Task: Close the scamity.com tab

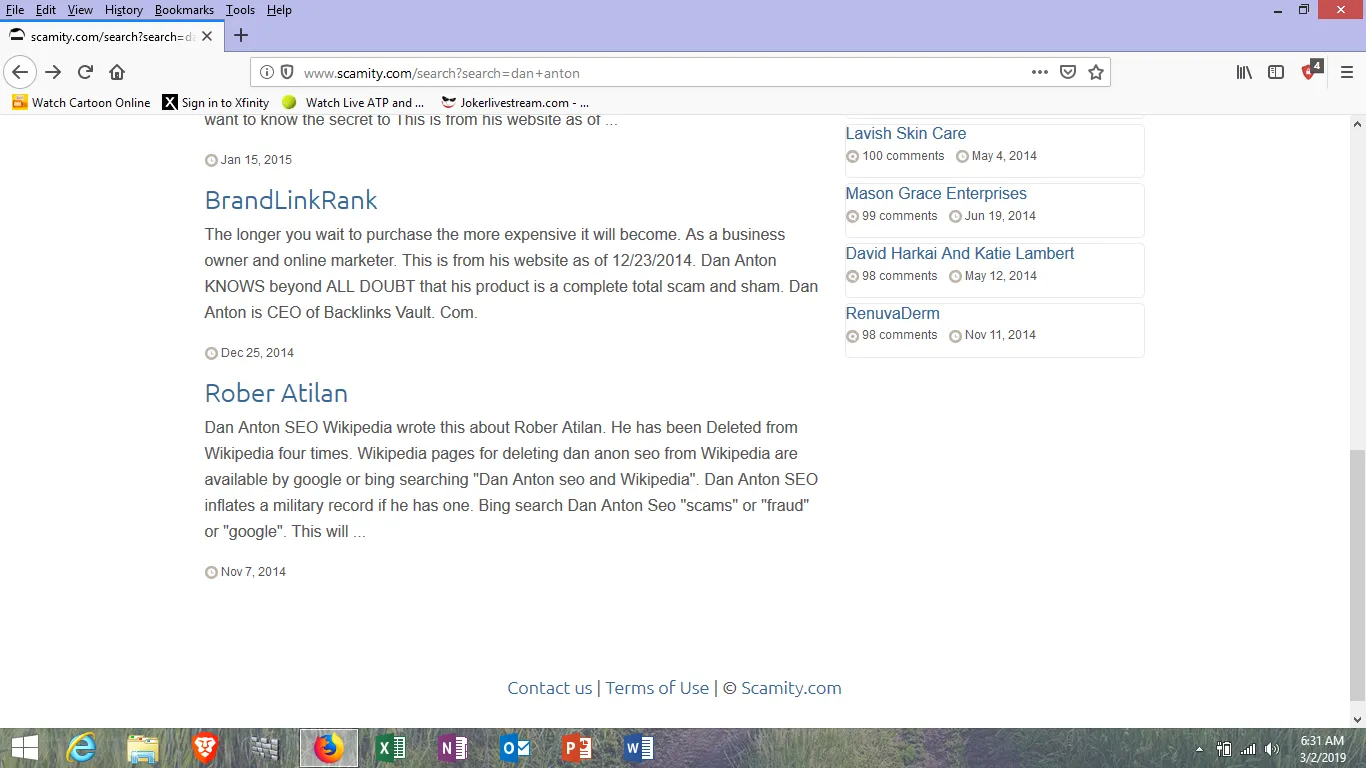Action: (207, 36)
